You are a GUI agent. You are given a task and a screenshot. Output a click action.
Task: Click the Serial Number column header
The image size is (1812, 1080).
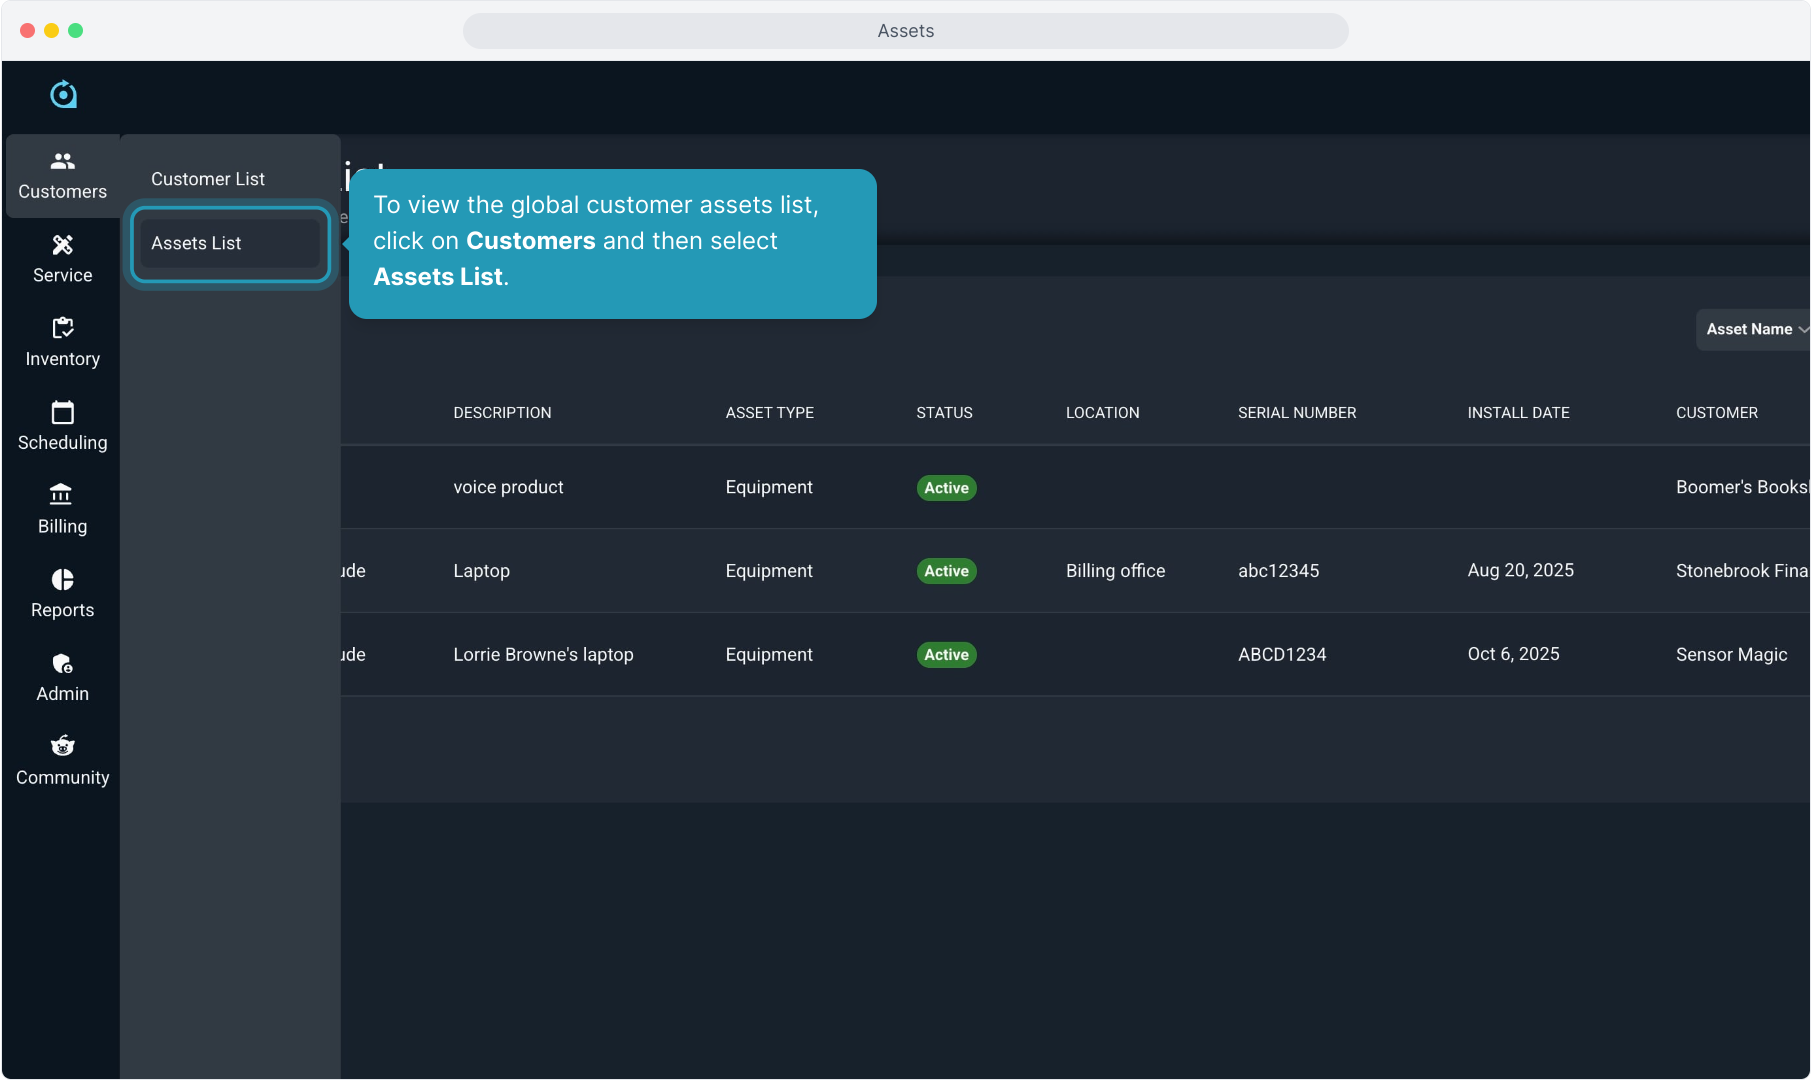[1296, 413]
